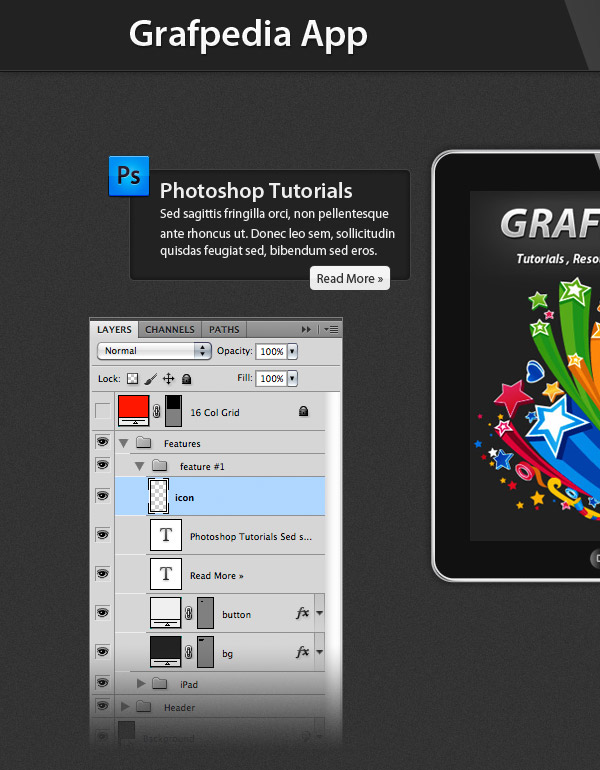Select the Photoshop Tutorials Sed s... layer name
The image size is (600, 770).
click(x=251, y=537)
